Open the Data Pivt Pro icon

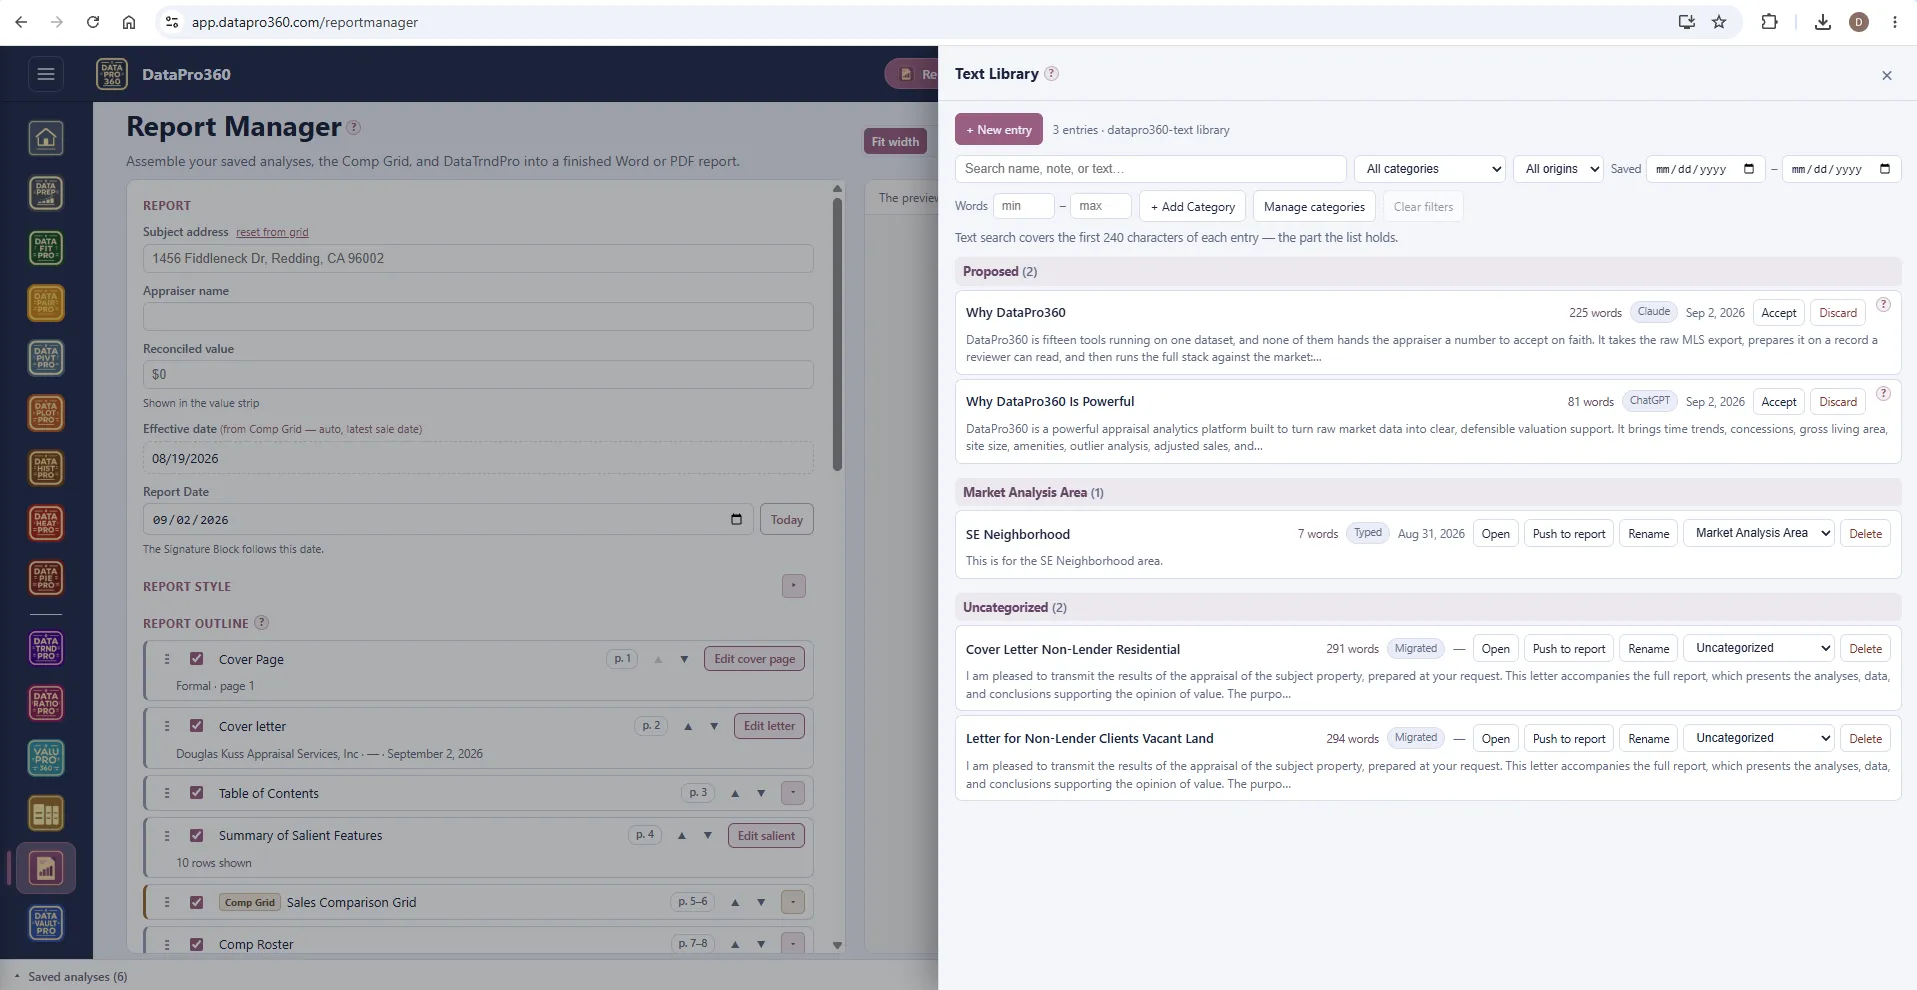pyautogui.click(x=46, y=358)
